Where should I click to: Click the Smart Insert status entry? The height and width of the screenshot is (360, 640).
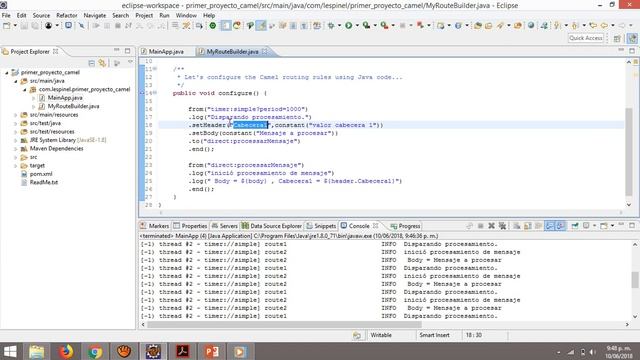point(434,335)
